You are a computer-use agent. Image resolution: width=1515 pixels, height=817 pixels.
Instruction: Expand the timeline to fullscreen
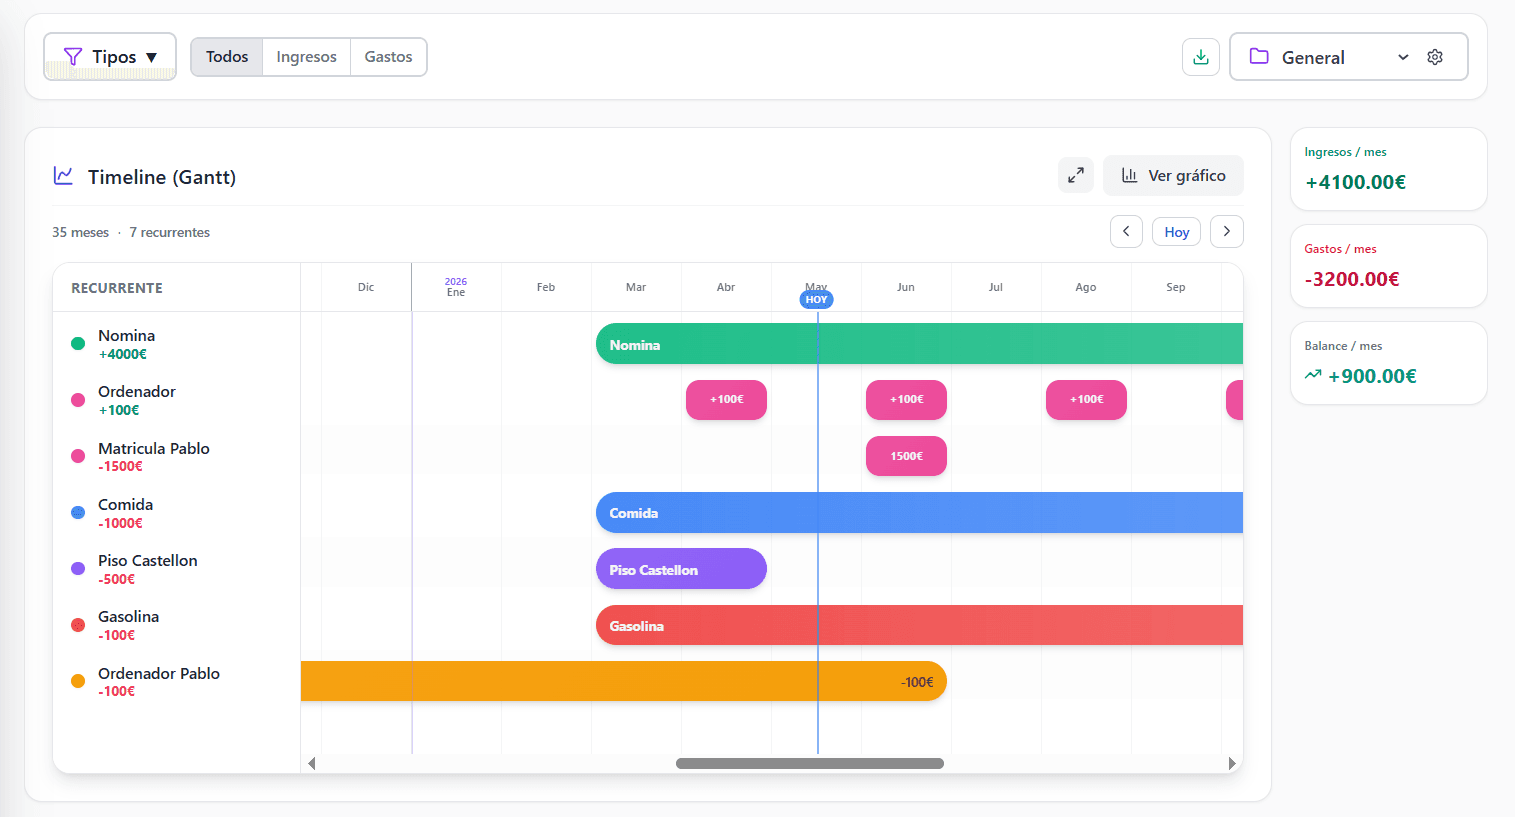point(1076,175)
